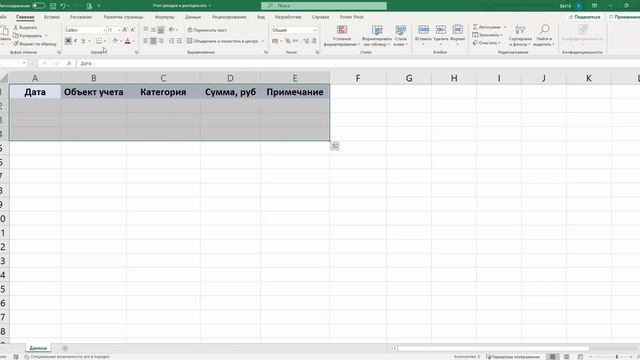
Task: Click the percent style icon
Action: 288,41
